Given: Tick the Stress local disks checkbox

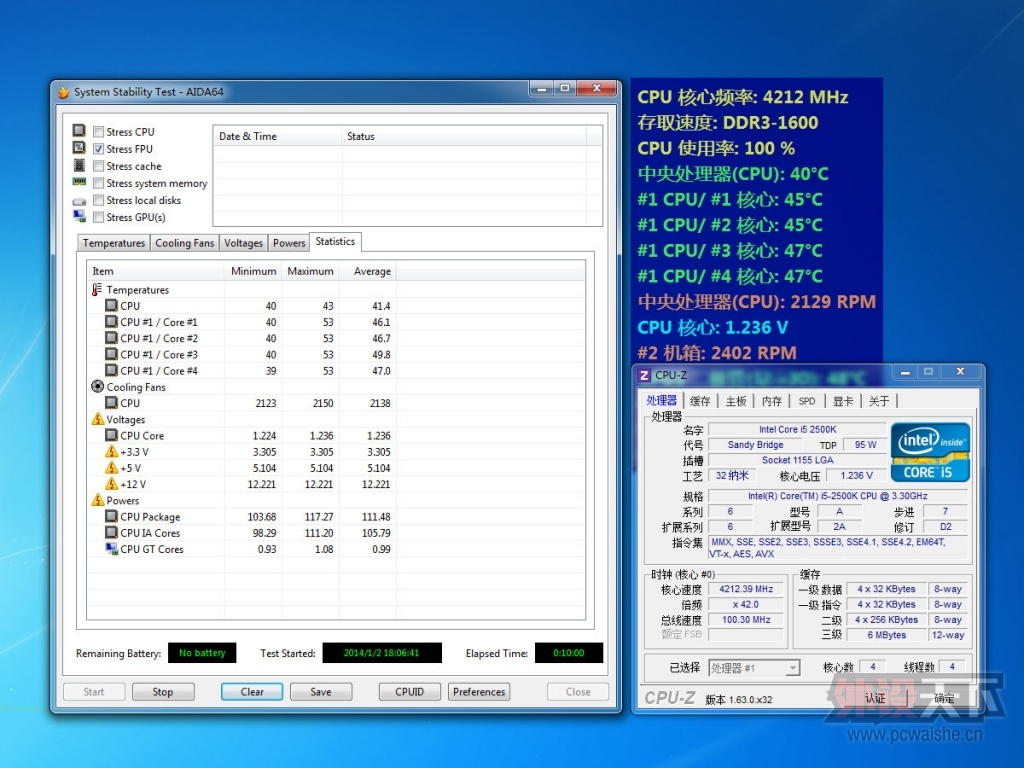Looking at the screenshot, I should 99,200.
